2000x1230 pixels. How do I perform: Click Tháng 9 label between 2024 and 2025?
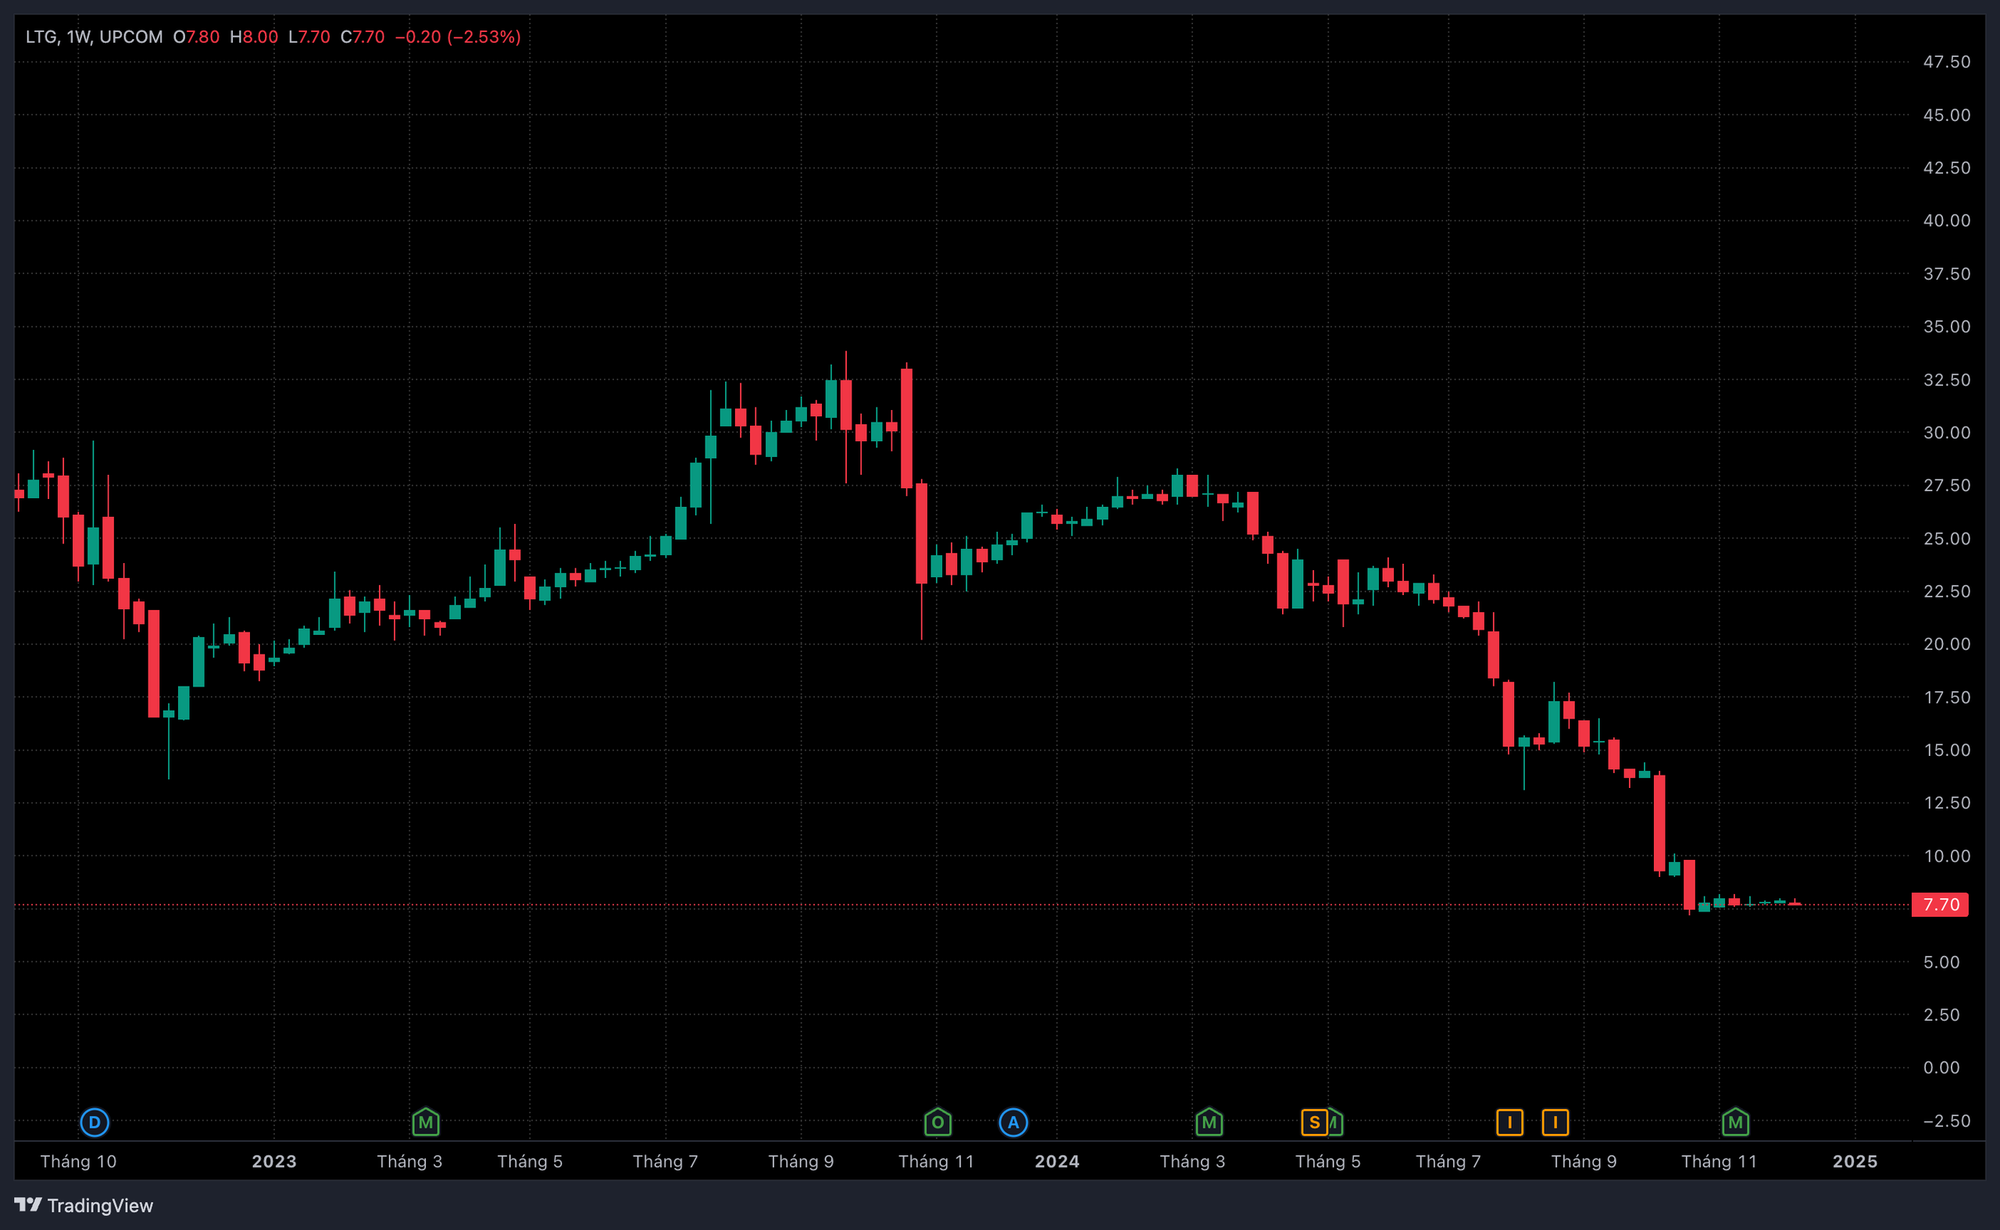point(1584,1162)
